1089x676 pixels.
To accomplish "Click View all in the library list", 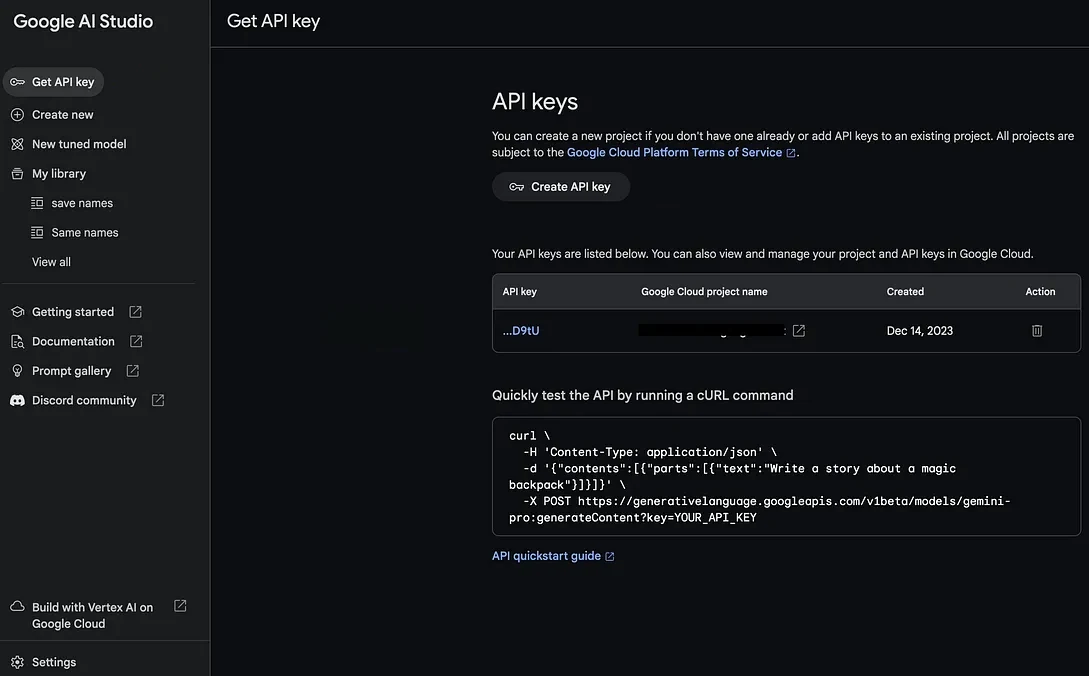I will [51, 262].
